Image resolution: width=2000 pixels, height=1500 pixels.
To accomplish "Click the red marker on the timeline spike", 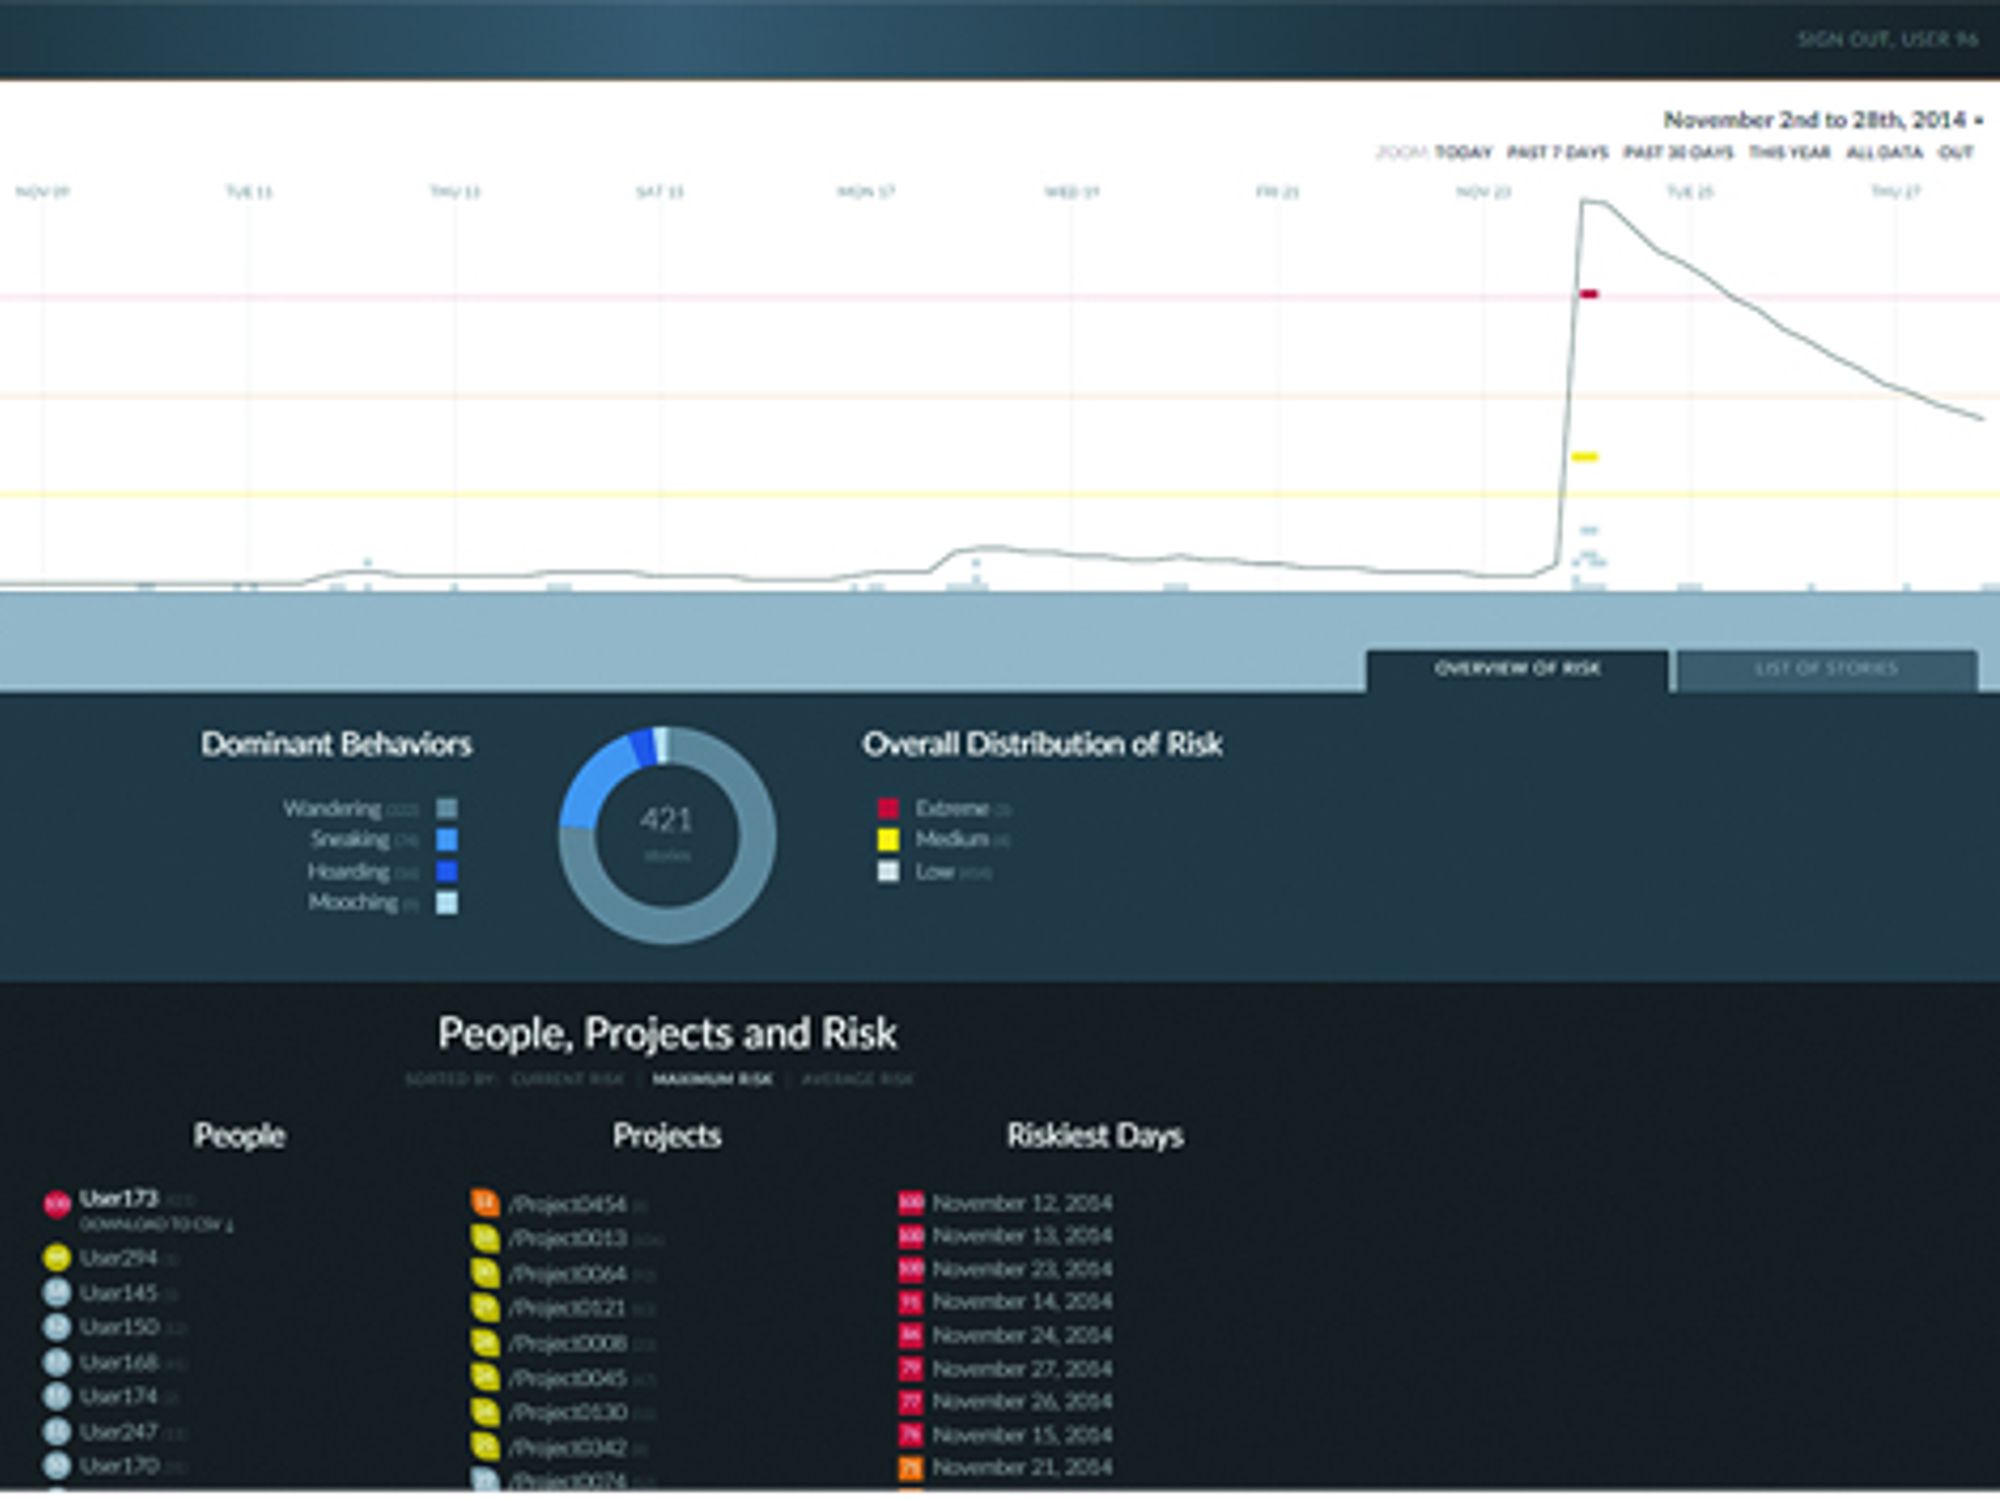I will (x=1589, y=294).
